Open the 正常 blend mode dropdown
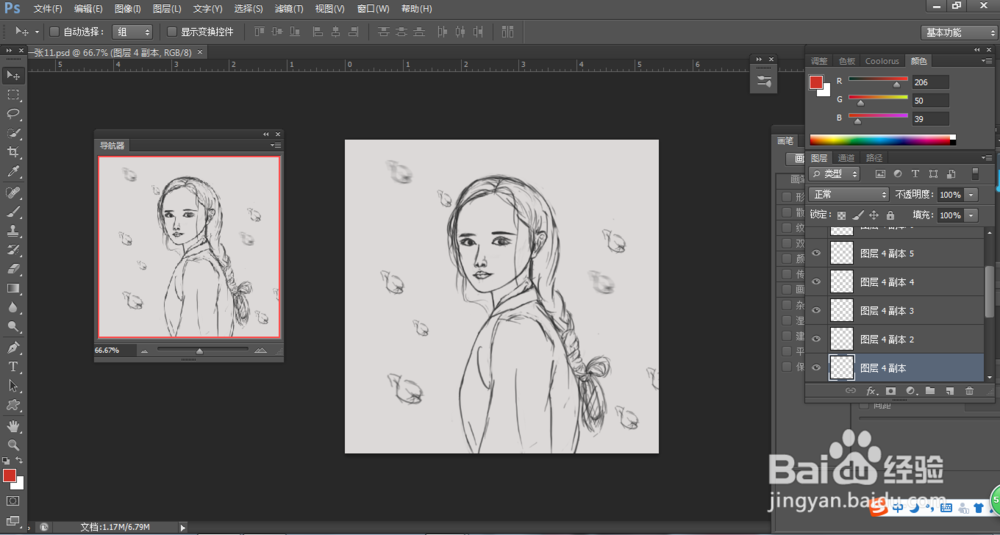 pyautogui.click(x=848, y=194)
